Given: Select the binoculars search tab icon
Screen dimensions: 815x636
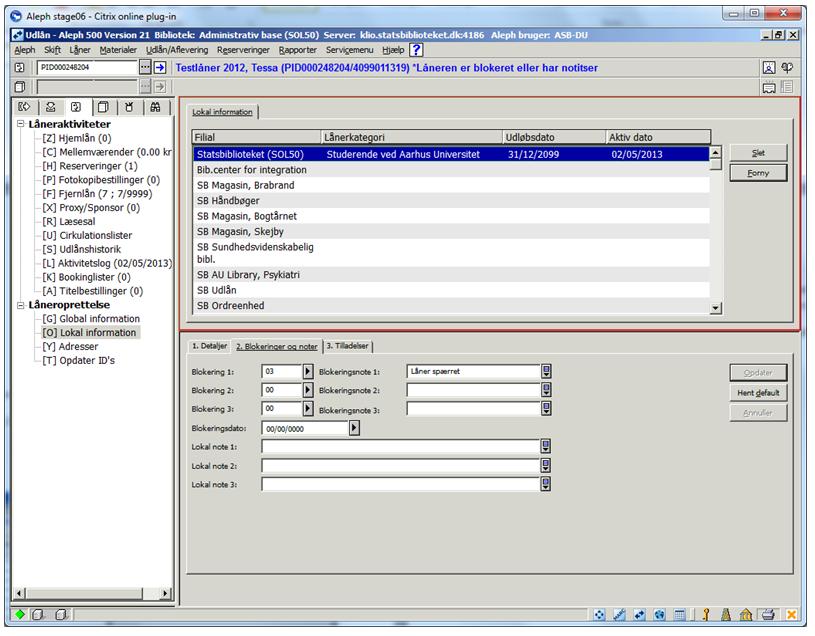Looking at the screenshot, I should [x=155, y=107].
